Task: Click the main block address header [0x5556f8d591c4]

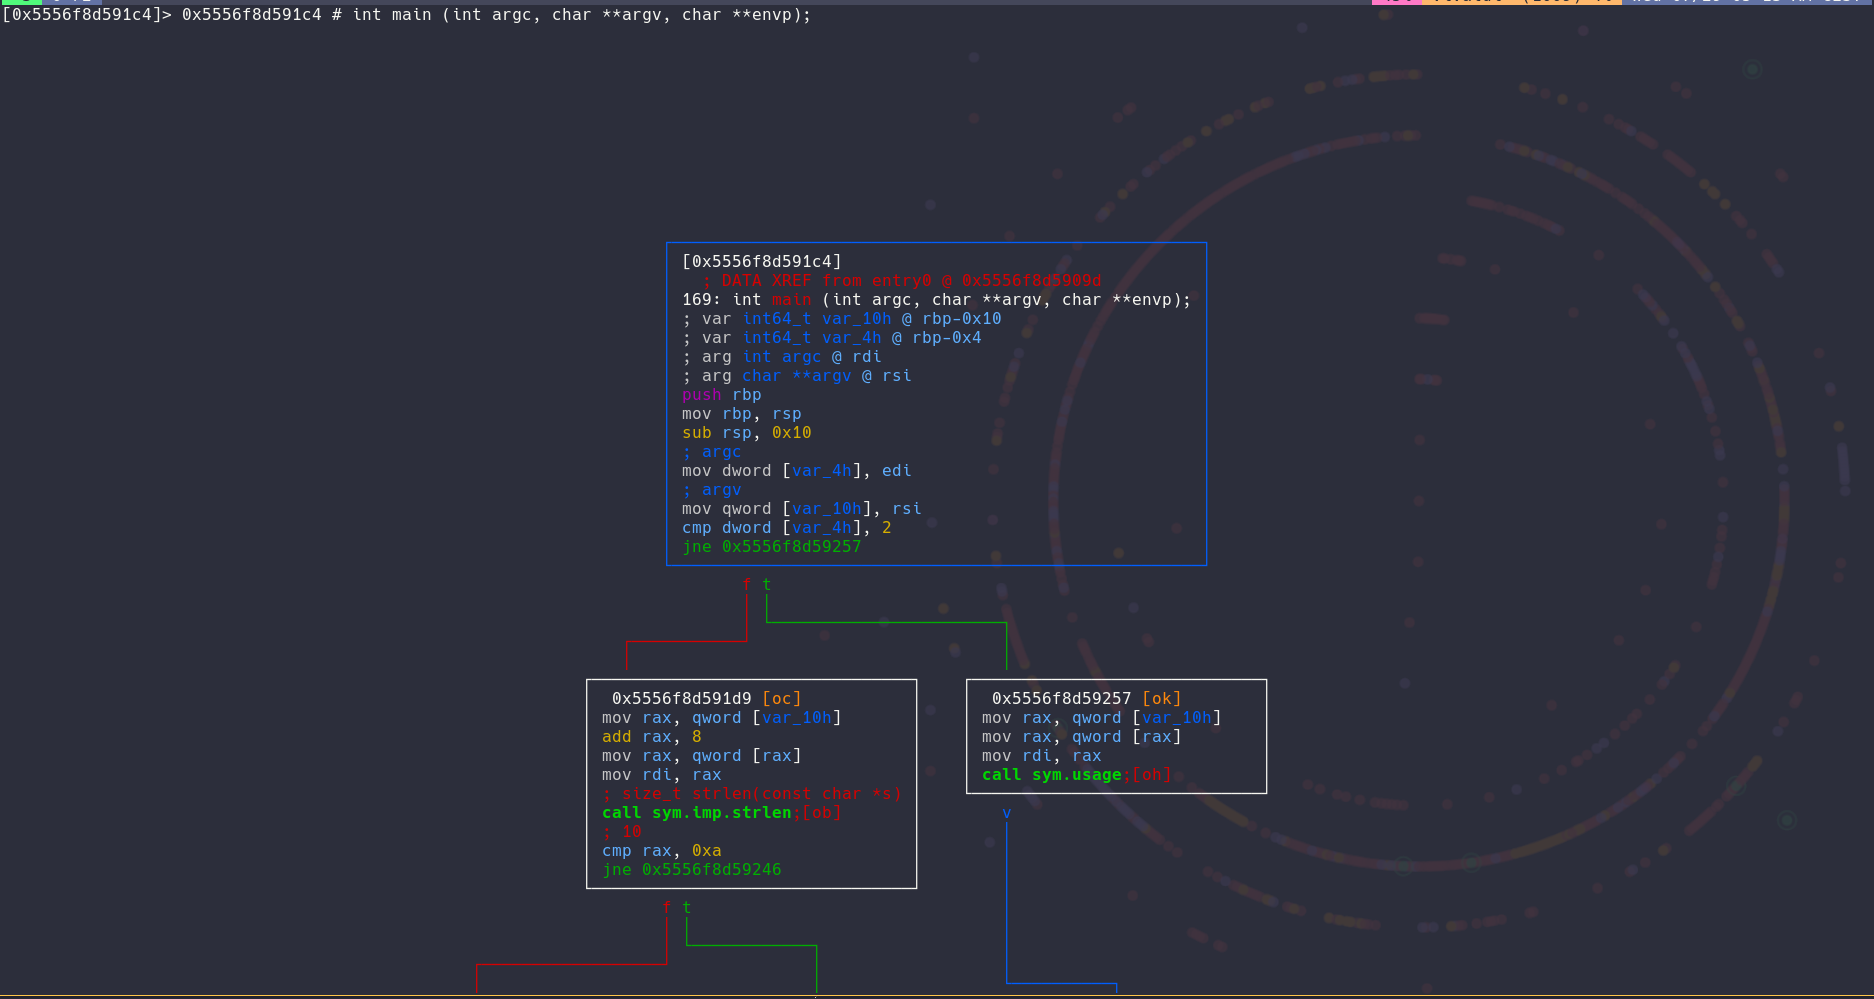Action: tap(761, 262)
